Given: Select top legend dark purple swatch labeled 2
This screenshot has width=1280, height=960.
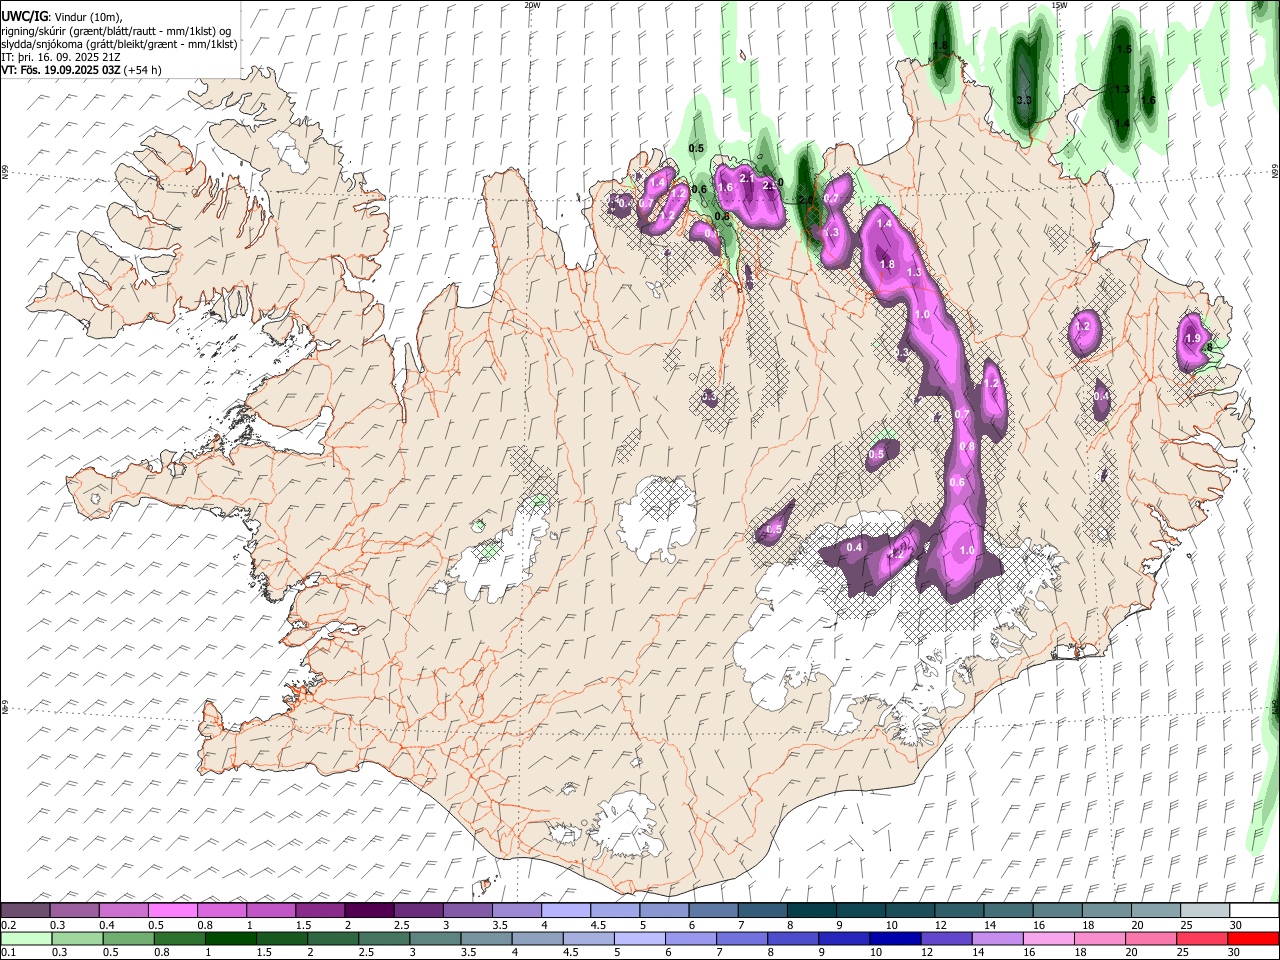Looking at the screenshot, I should (x=368, y=910).
